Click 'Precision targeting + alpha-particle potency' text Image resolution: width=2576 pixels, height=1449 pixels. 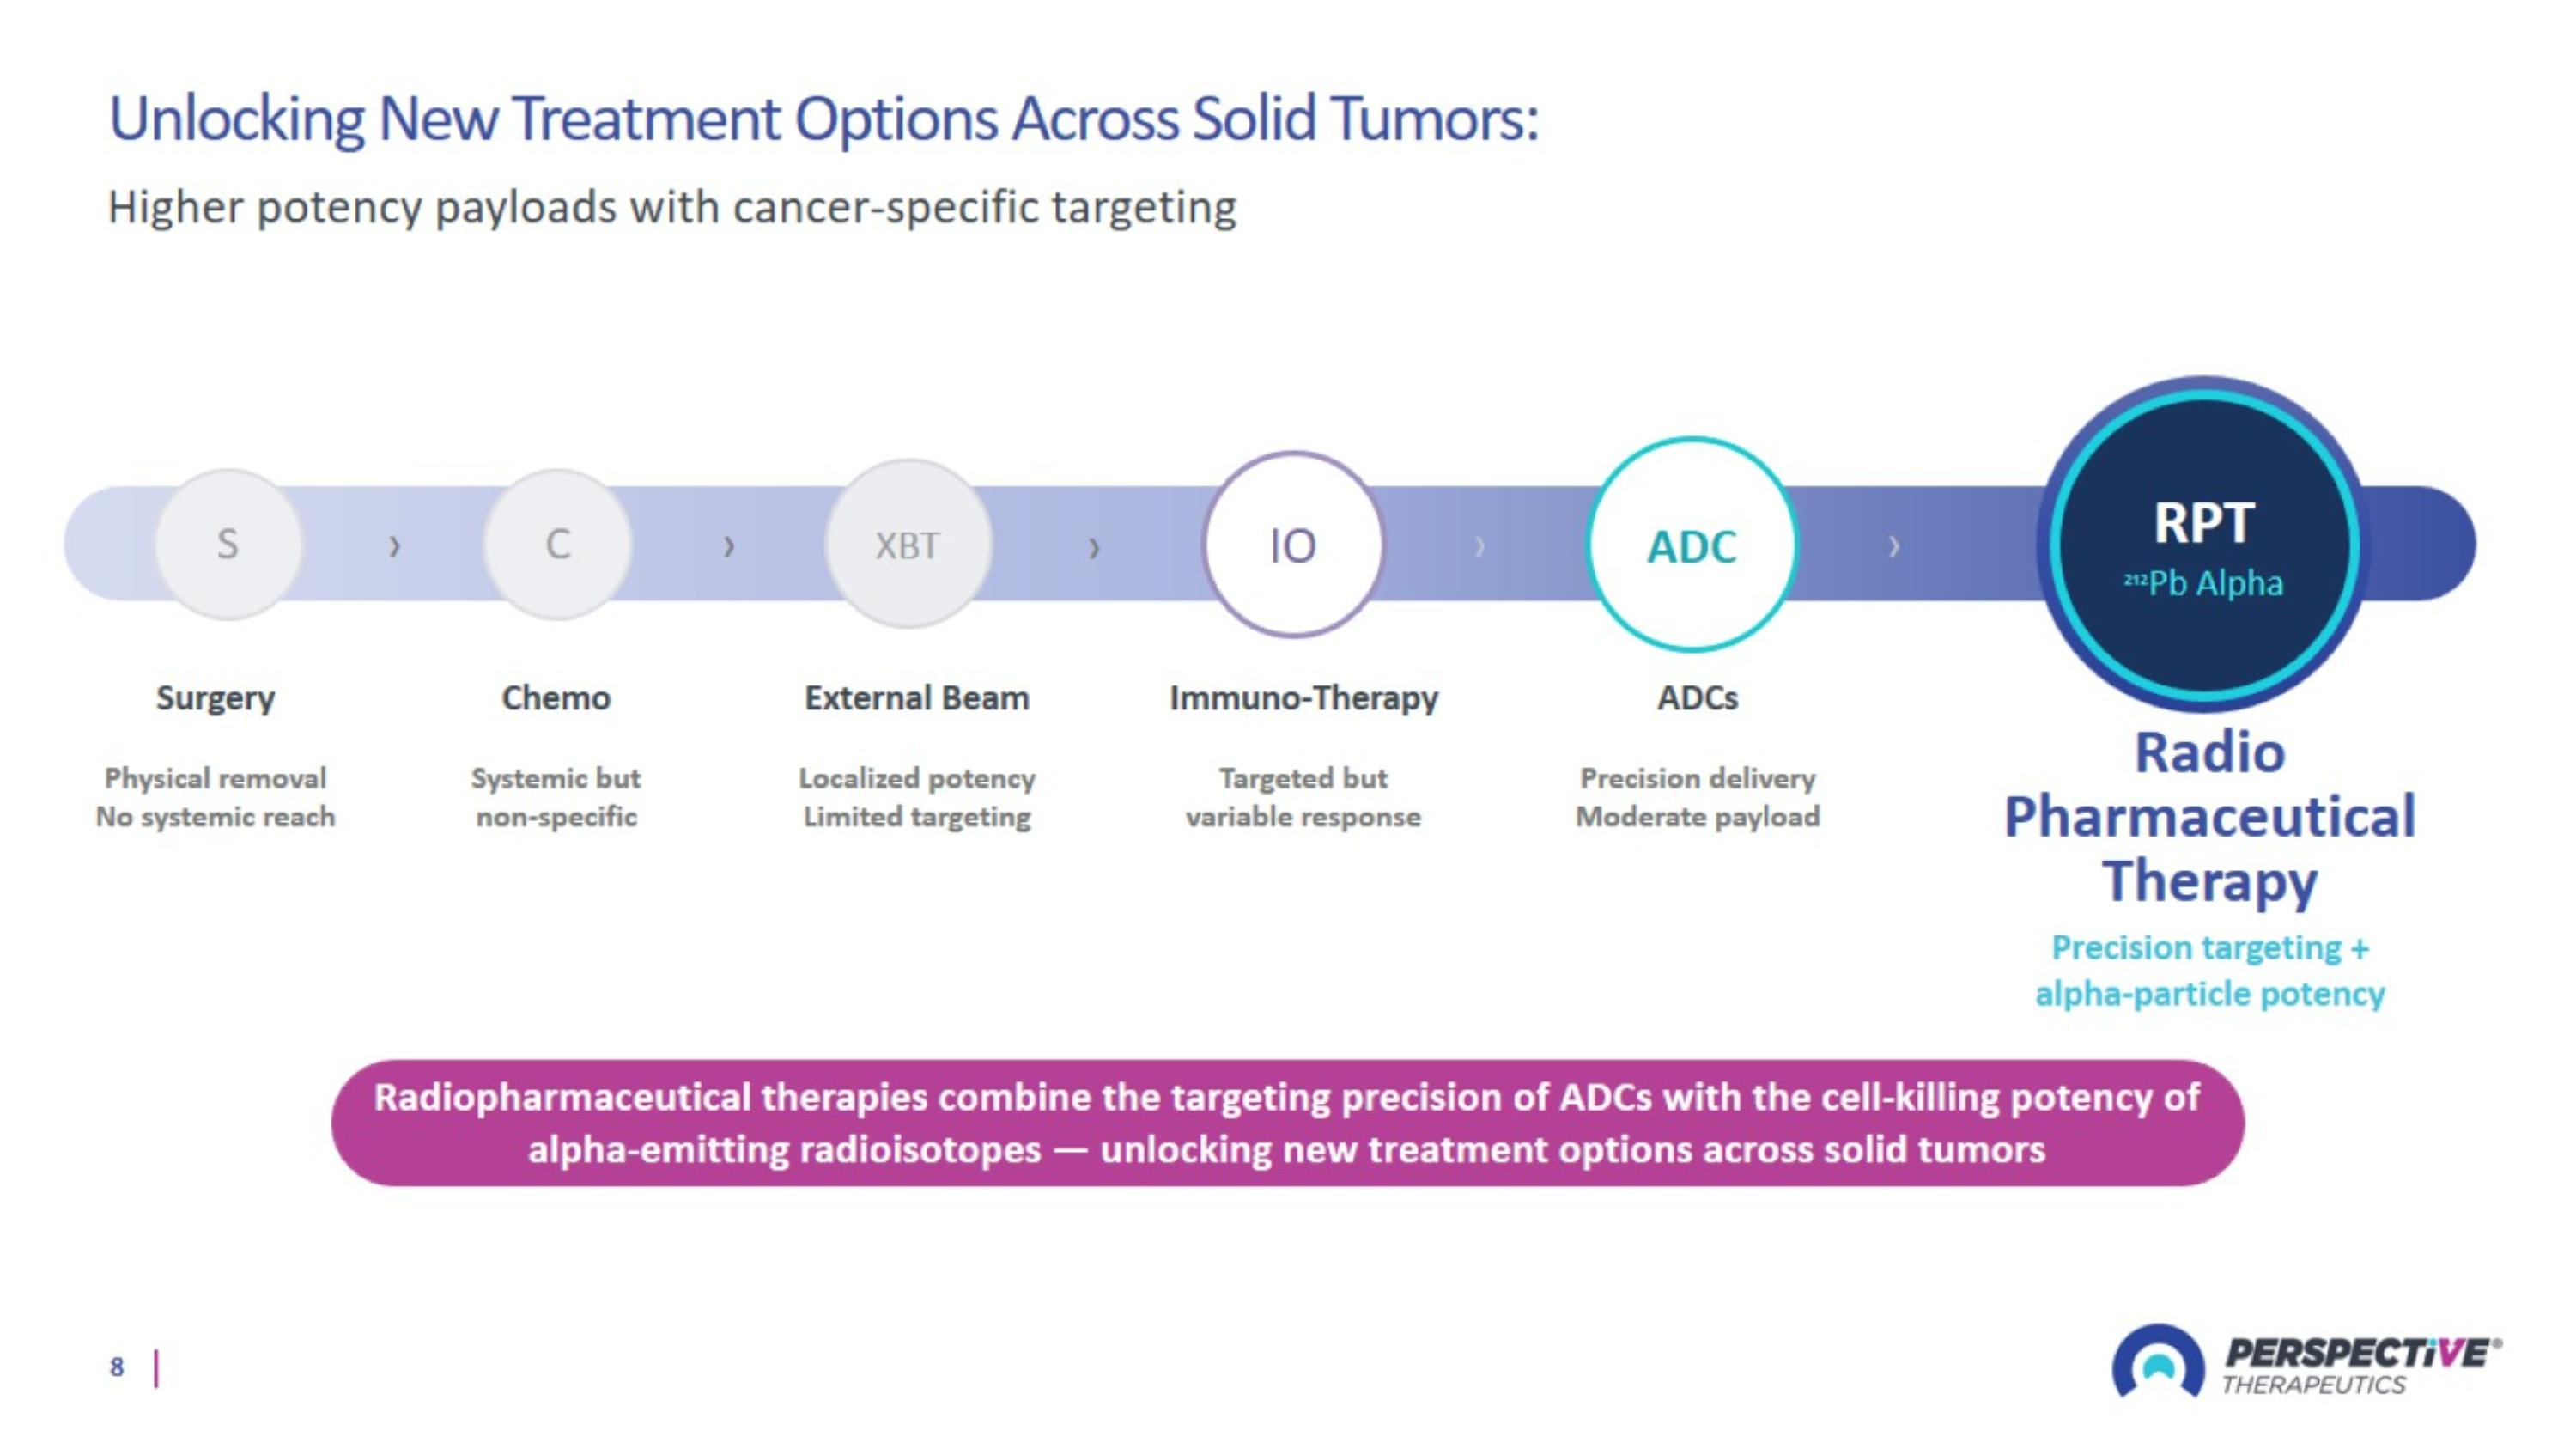click(2210, 970)
